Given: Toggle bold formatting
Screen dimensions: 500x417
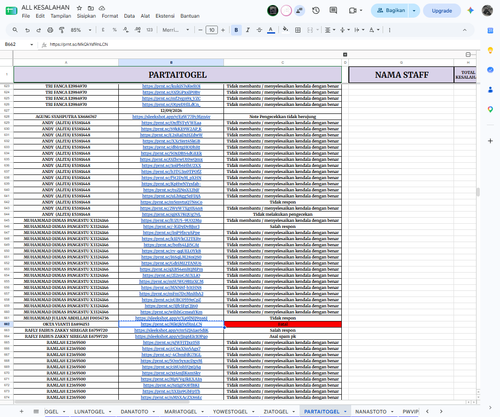Looking at the screenshot, I should coord(236,30).
